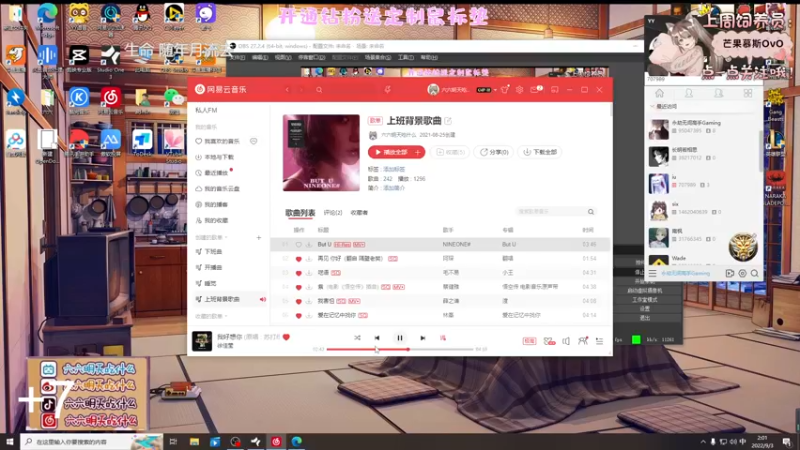
Task: Collapse the created playlists section
Action: pyautogui.click(x=211, y=237)
